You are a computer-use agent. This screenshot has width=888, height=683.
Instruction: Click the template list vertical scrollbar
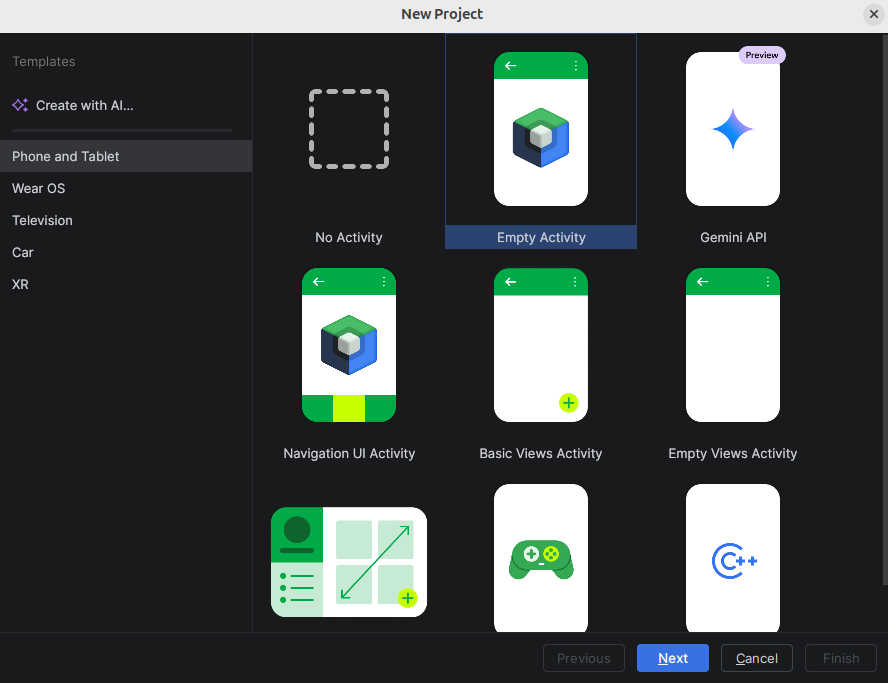[x=885, y=309]
